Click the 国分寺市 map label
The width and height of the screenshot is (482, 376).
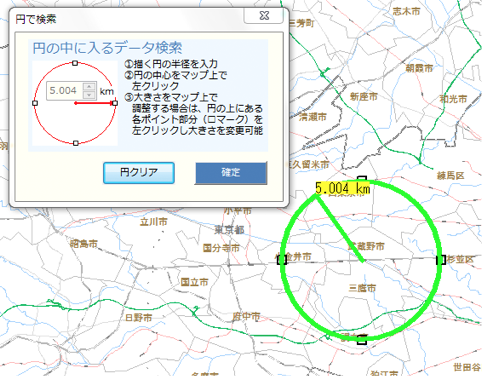point(221,248)
